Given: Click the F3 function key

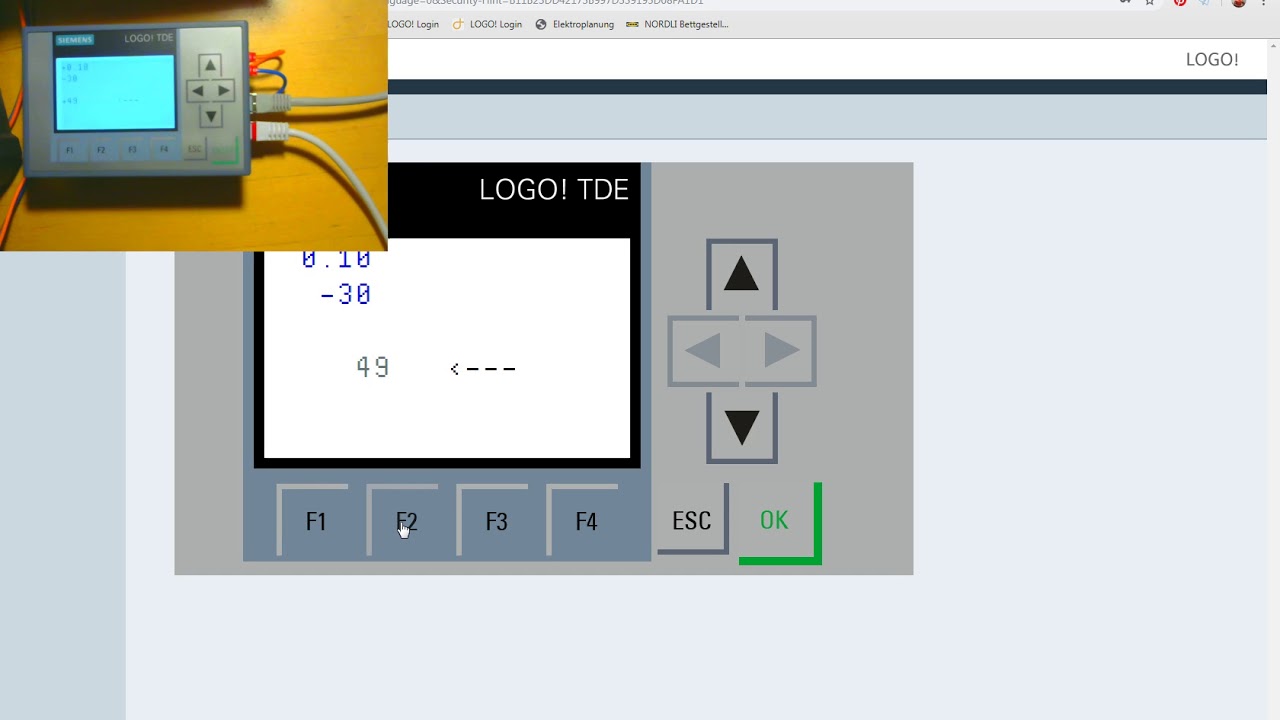Looking at the screenshot, I should pos(494,520).
